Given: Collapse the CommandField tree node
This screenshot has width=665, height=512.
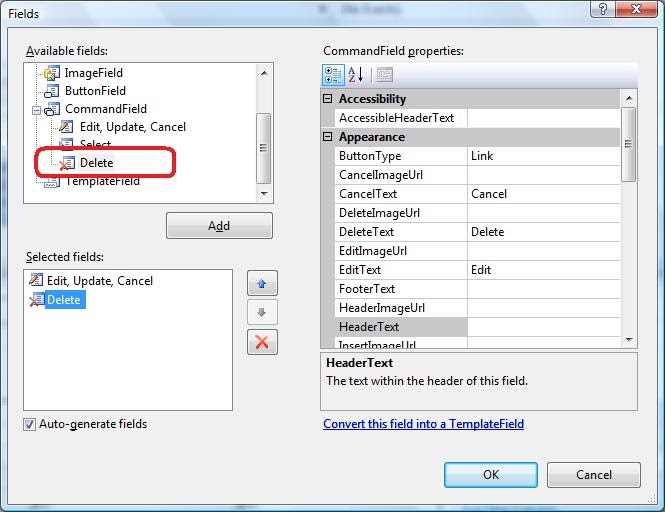Looking at the screenshot, I should [36, 110].
